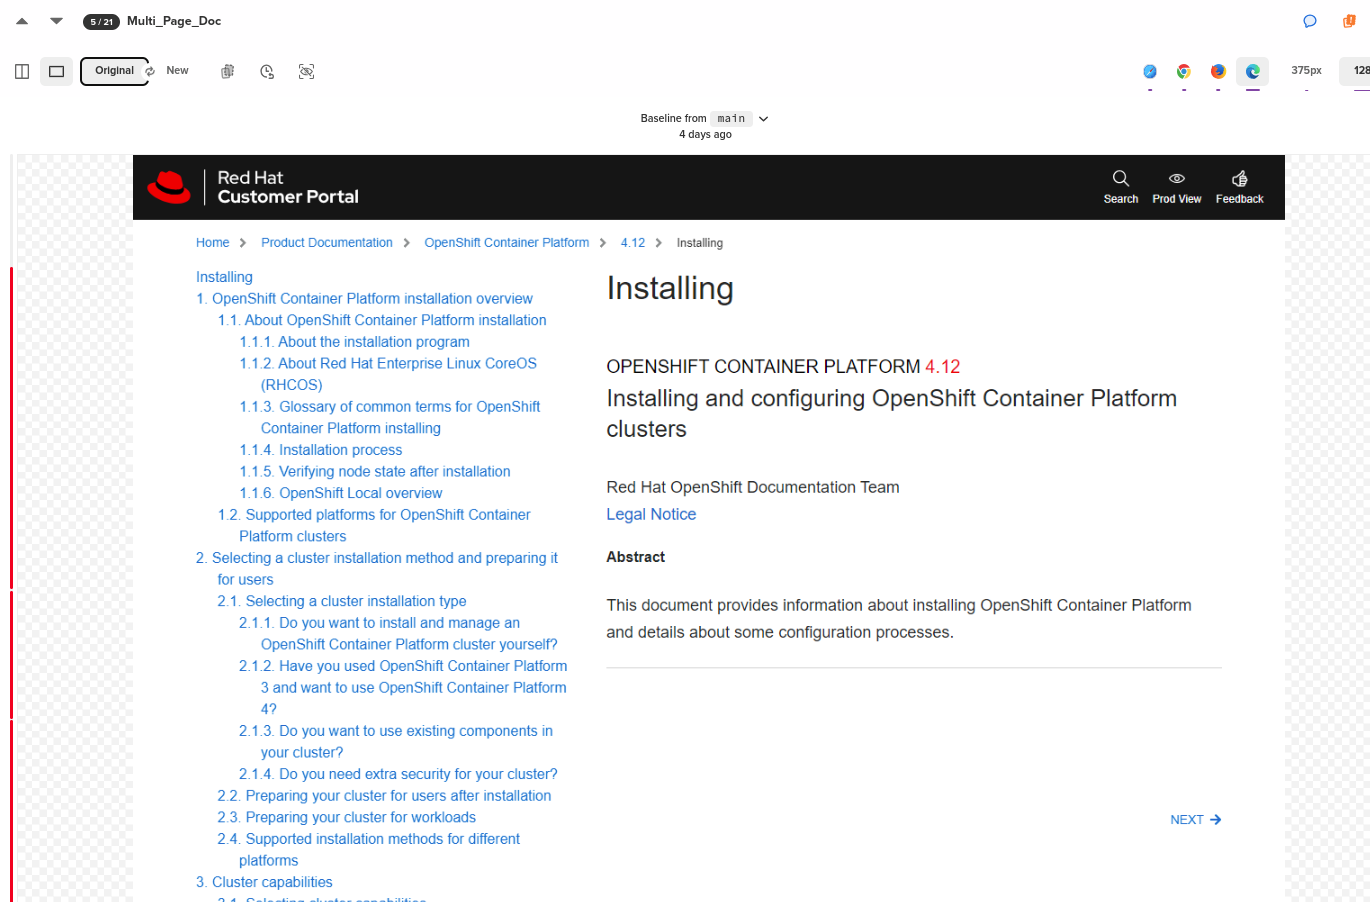Open 1.1.2. About Red Hat Enterprise Linux CoreOS
Screen dimensions: 1370x902
(x=388, y=374)
